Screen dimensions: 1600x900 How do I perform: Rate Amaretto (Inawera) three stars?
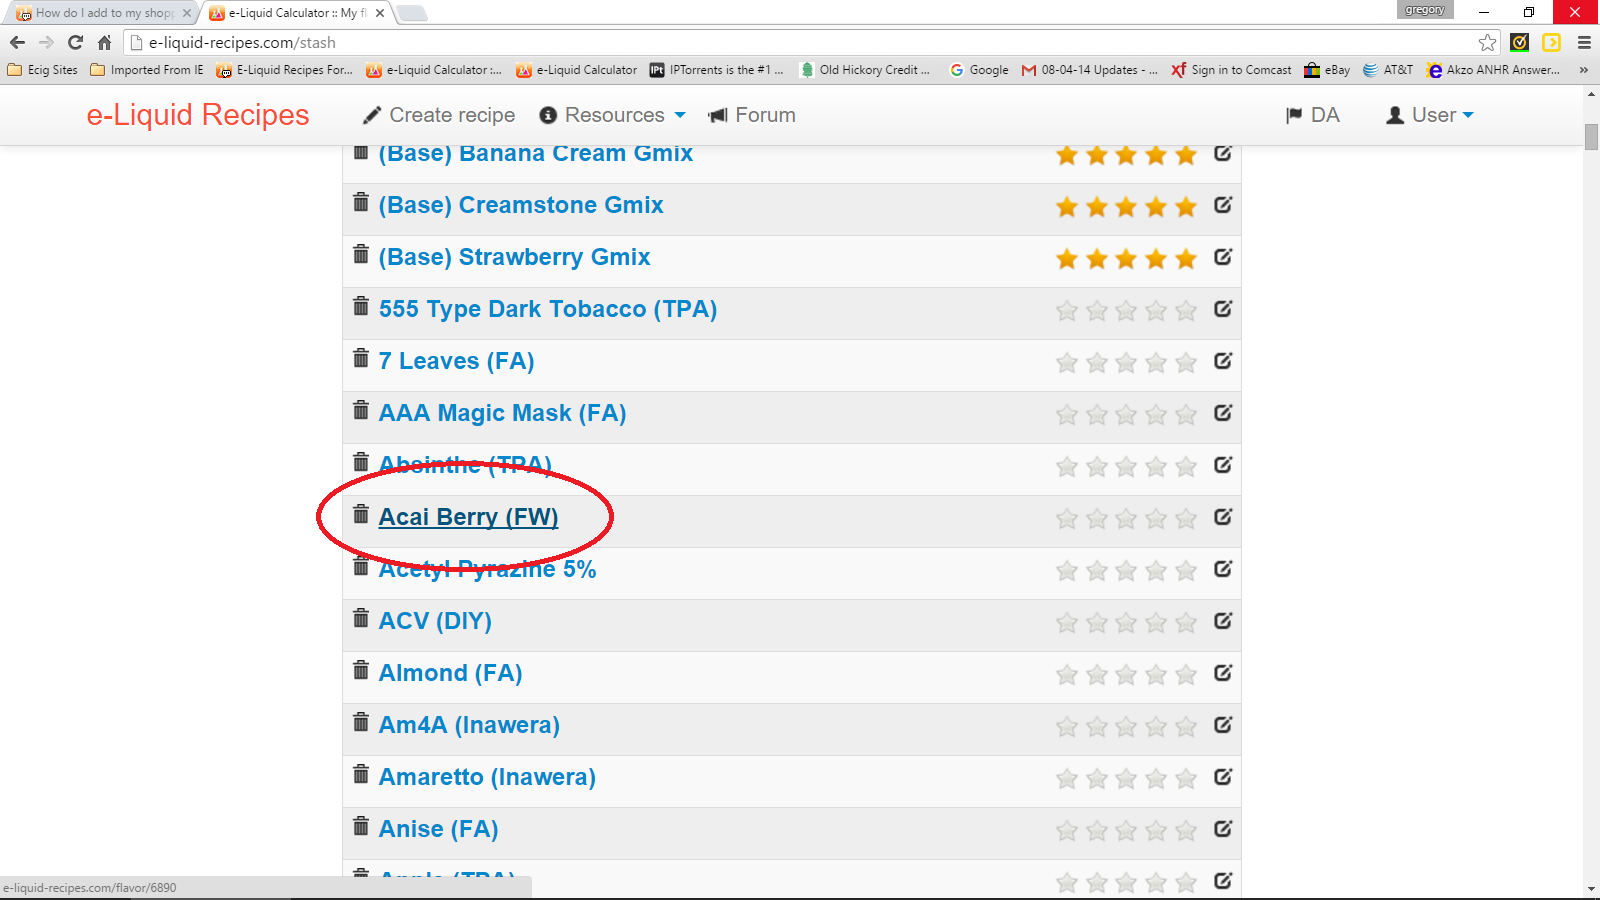coord(1126,779)
